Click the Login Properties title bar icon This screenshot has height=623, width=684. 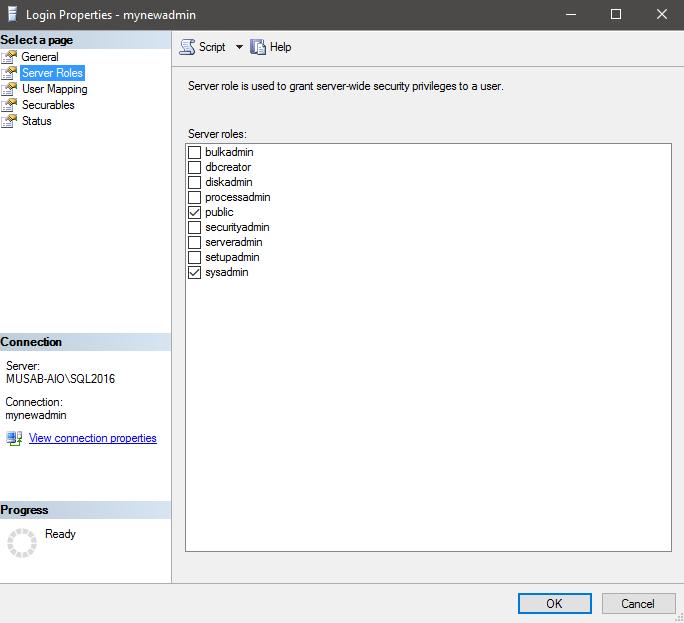point(13,14)
